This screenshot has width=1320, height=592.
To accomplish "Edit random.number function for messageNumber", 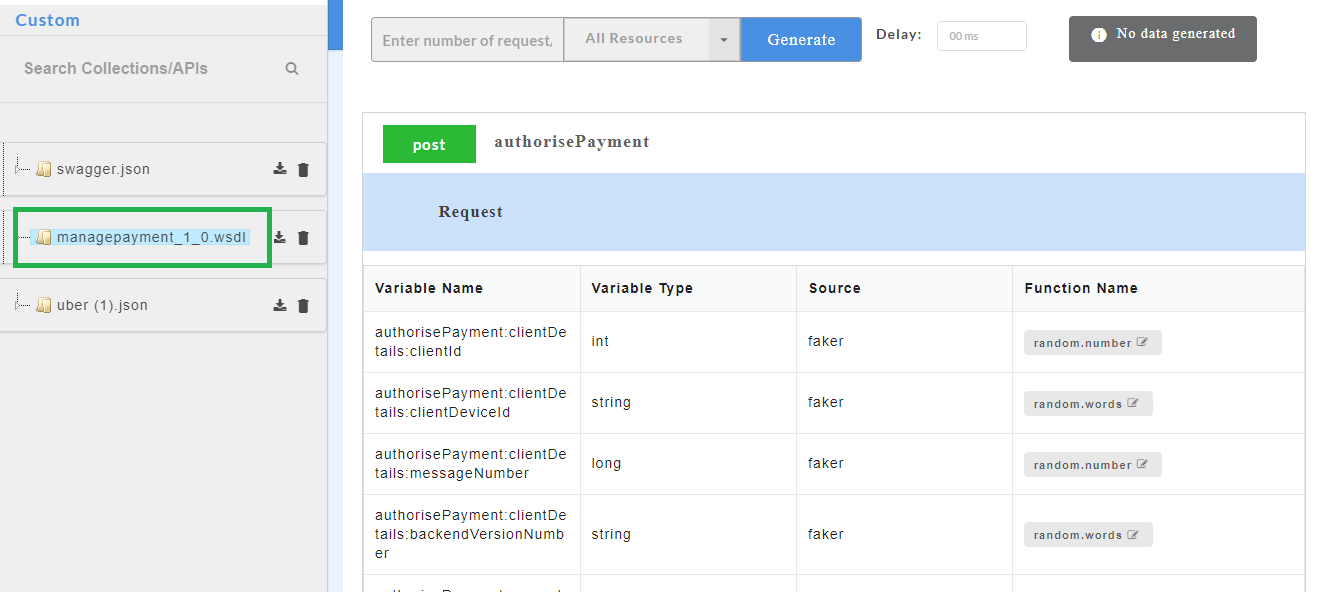I will pyautogui.click(x=1142, y=465).
